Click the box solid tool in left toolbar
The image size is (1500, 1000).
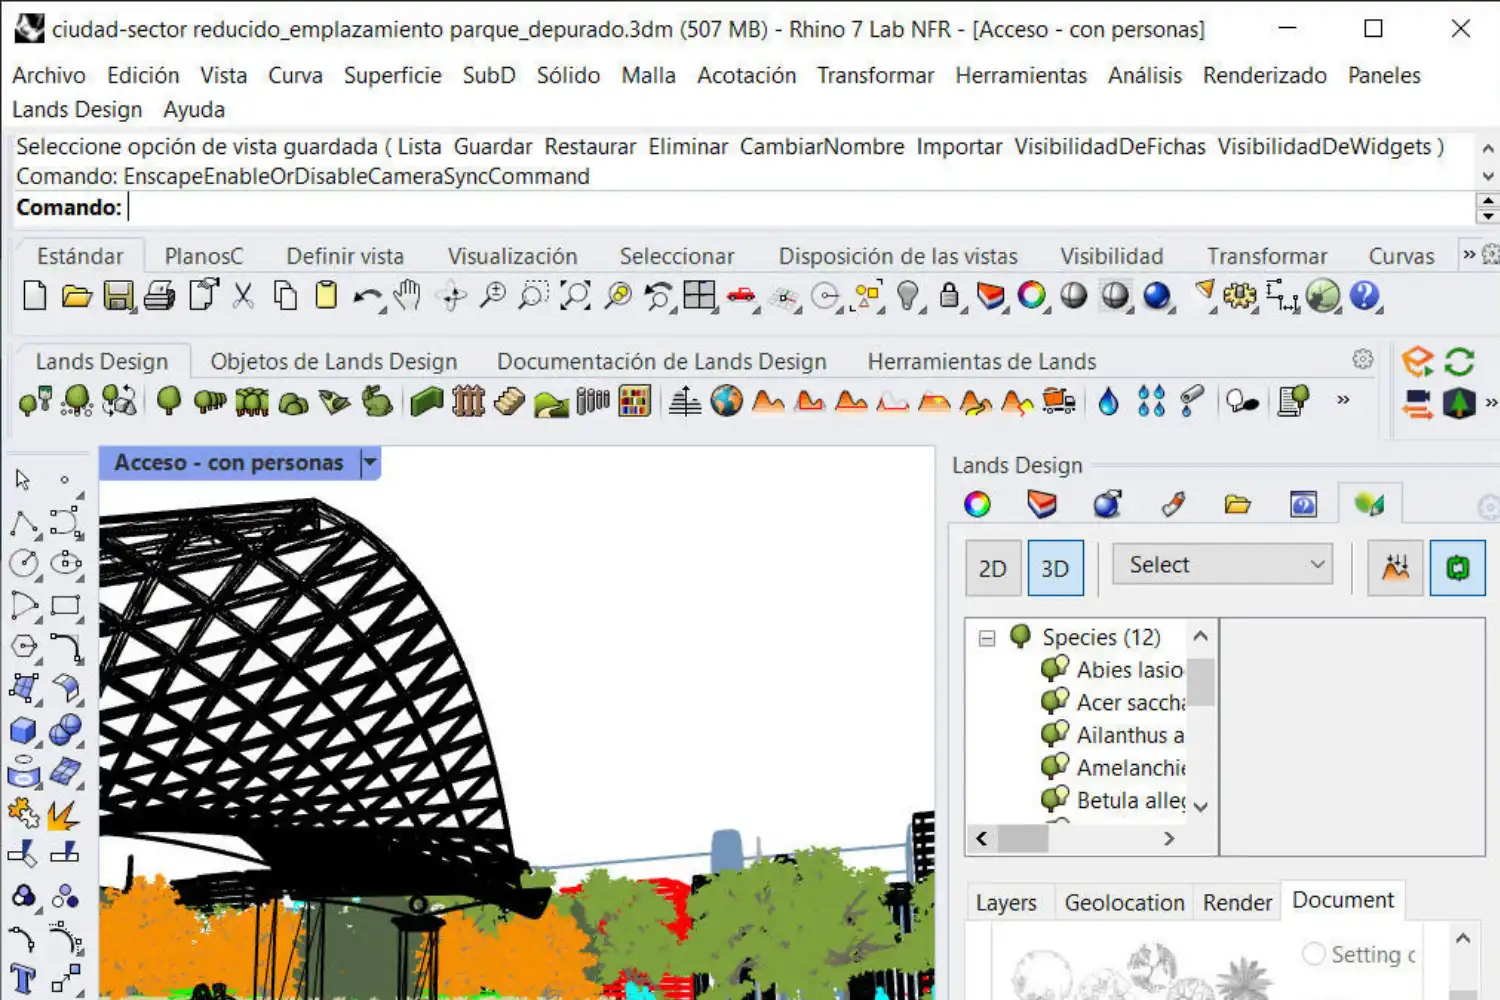[23, 731]
